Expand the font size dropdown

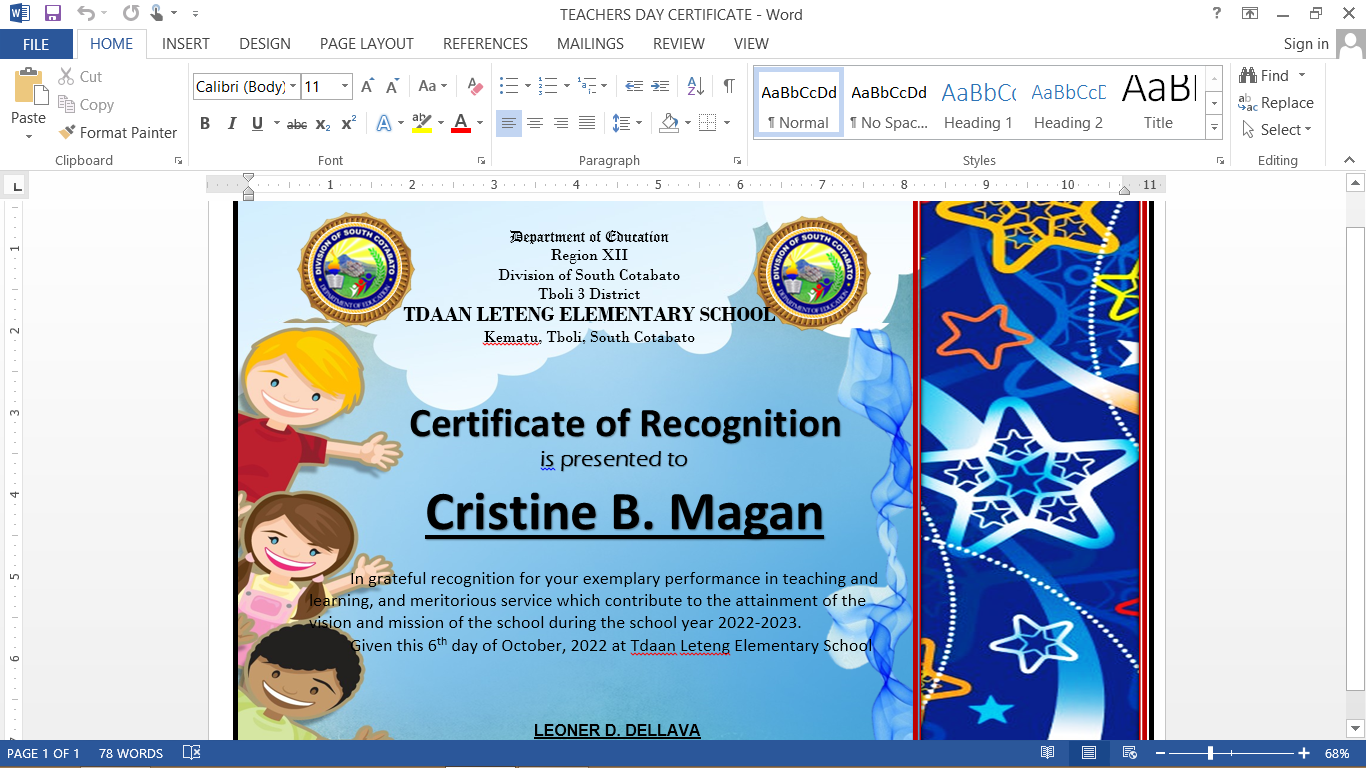pyautogui.click(x=345, y=87)
